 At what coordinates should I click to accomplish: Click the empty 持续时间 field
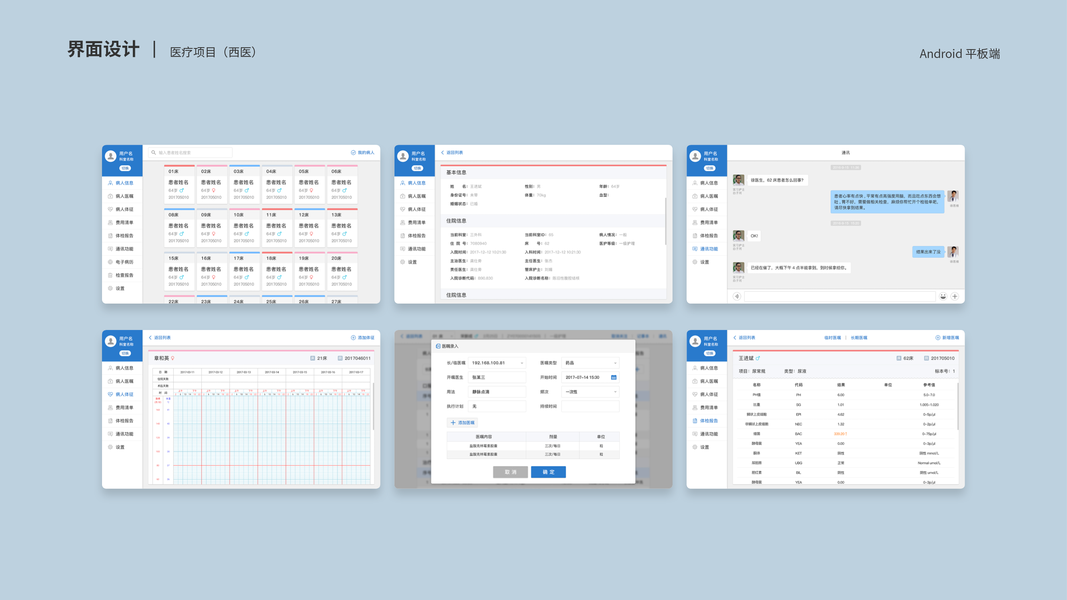[x=590, y=406]
